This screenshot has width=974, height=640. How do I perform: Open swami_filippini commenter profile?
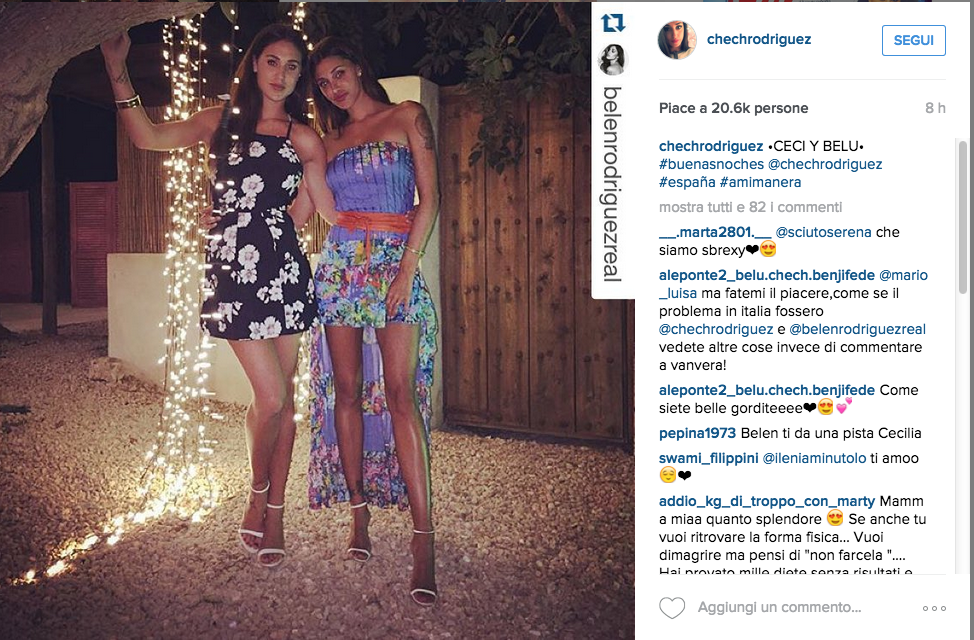pos(708,458)
